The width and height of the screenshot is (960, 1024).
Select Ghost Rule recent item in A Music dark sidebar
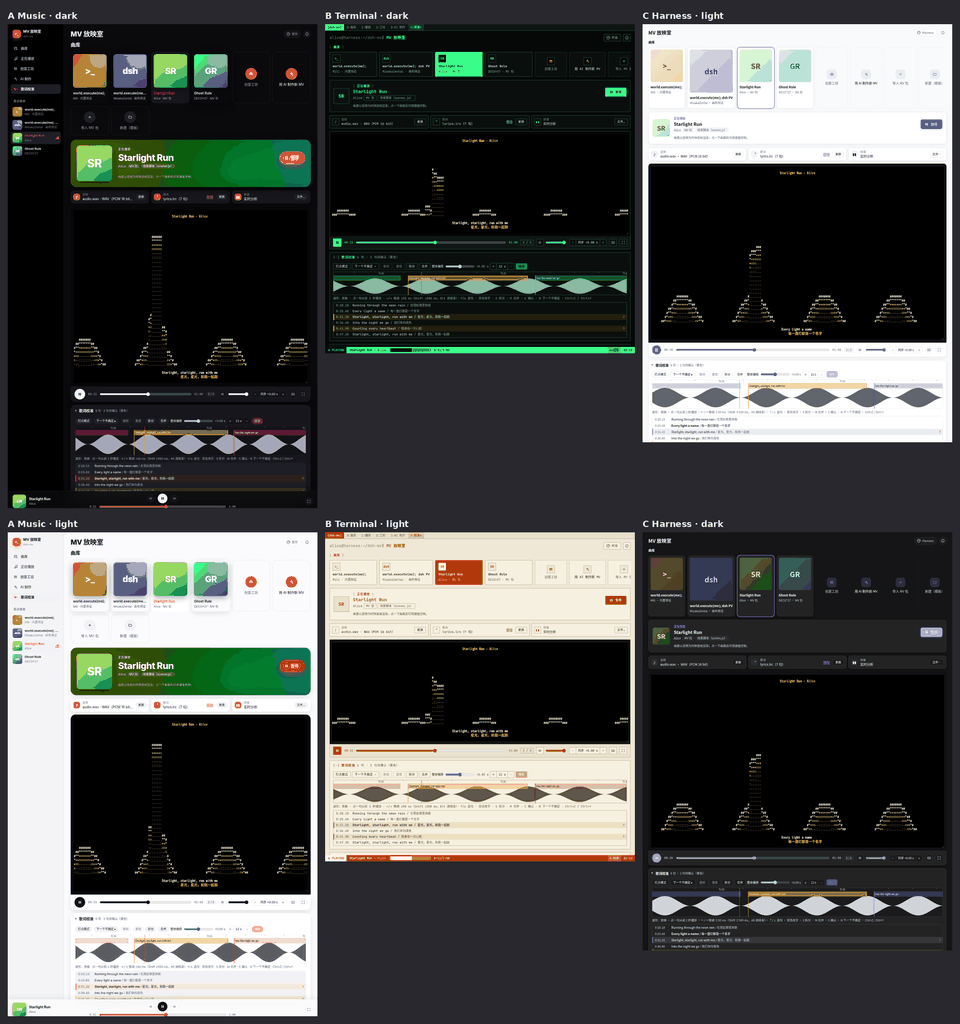tap(36, 150)
